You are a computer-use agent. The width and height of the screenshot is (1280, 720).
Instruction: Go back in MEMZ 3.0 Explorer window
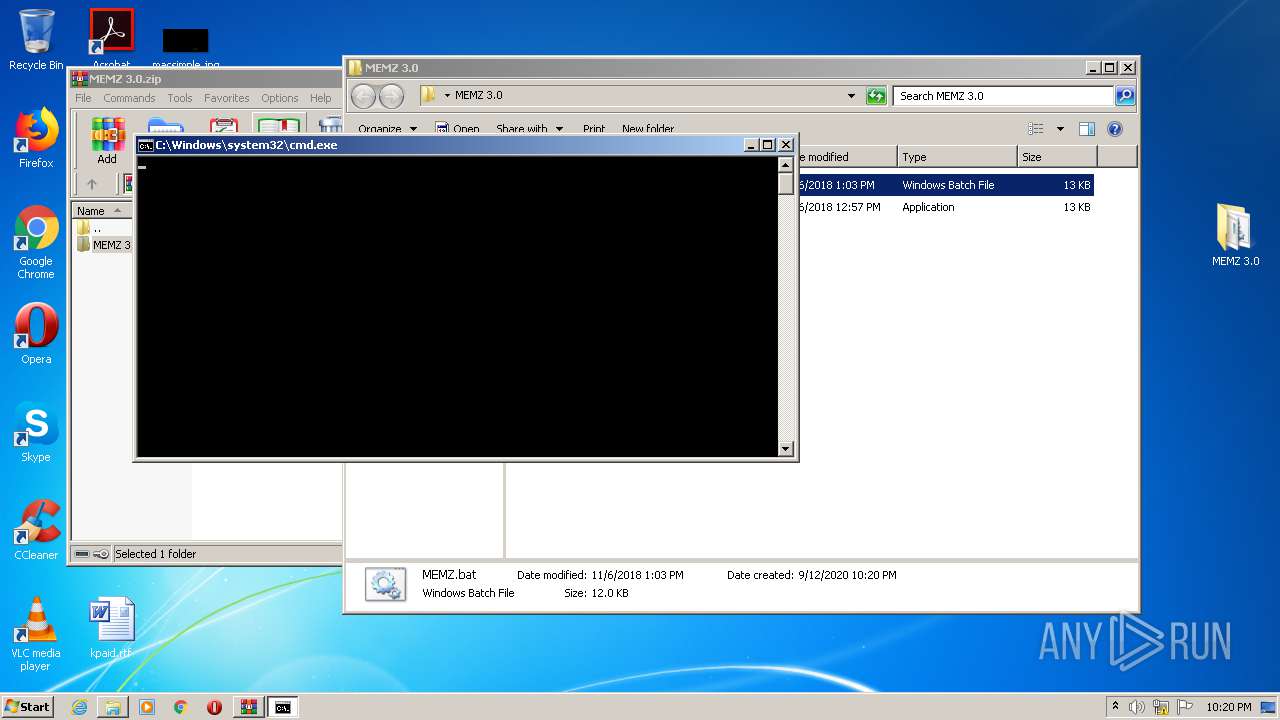tap(364, 96)
